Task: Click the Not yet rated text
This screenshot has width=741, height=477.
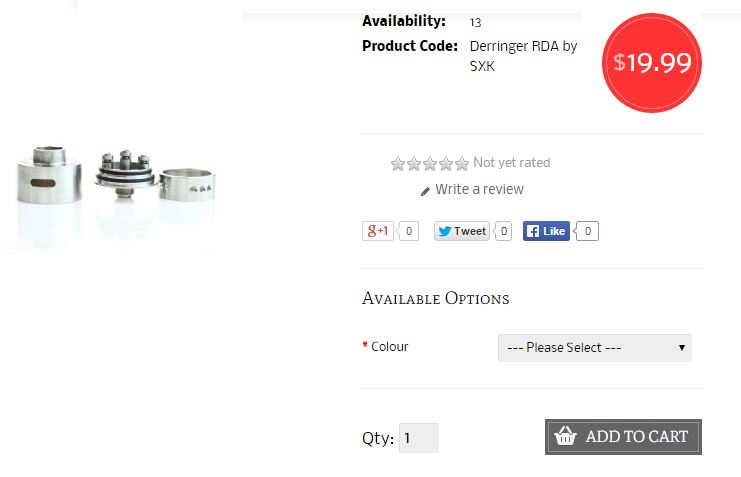Action: coord(512,163)
